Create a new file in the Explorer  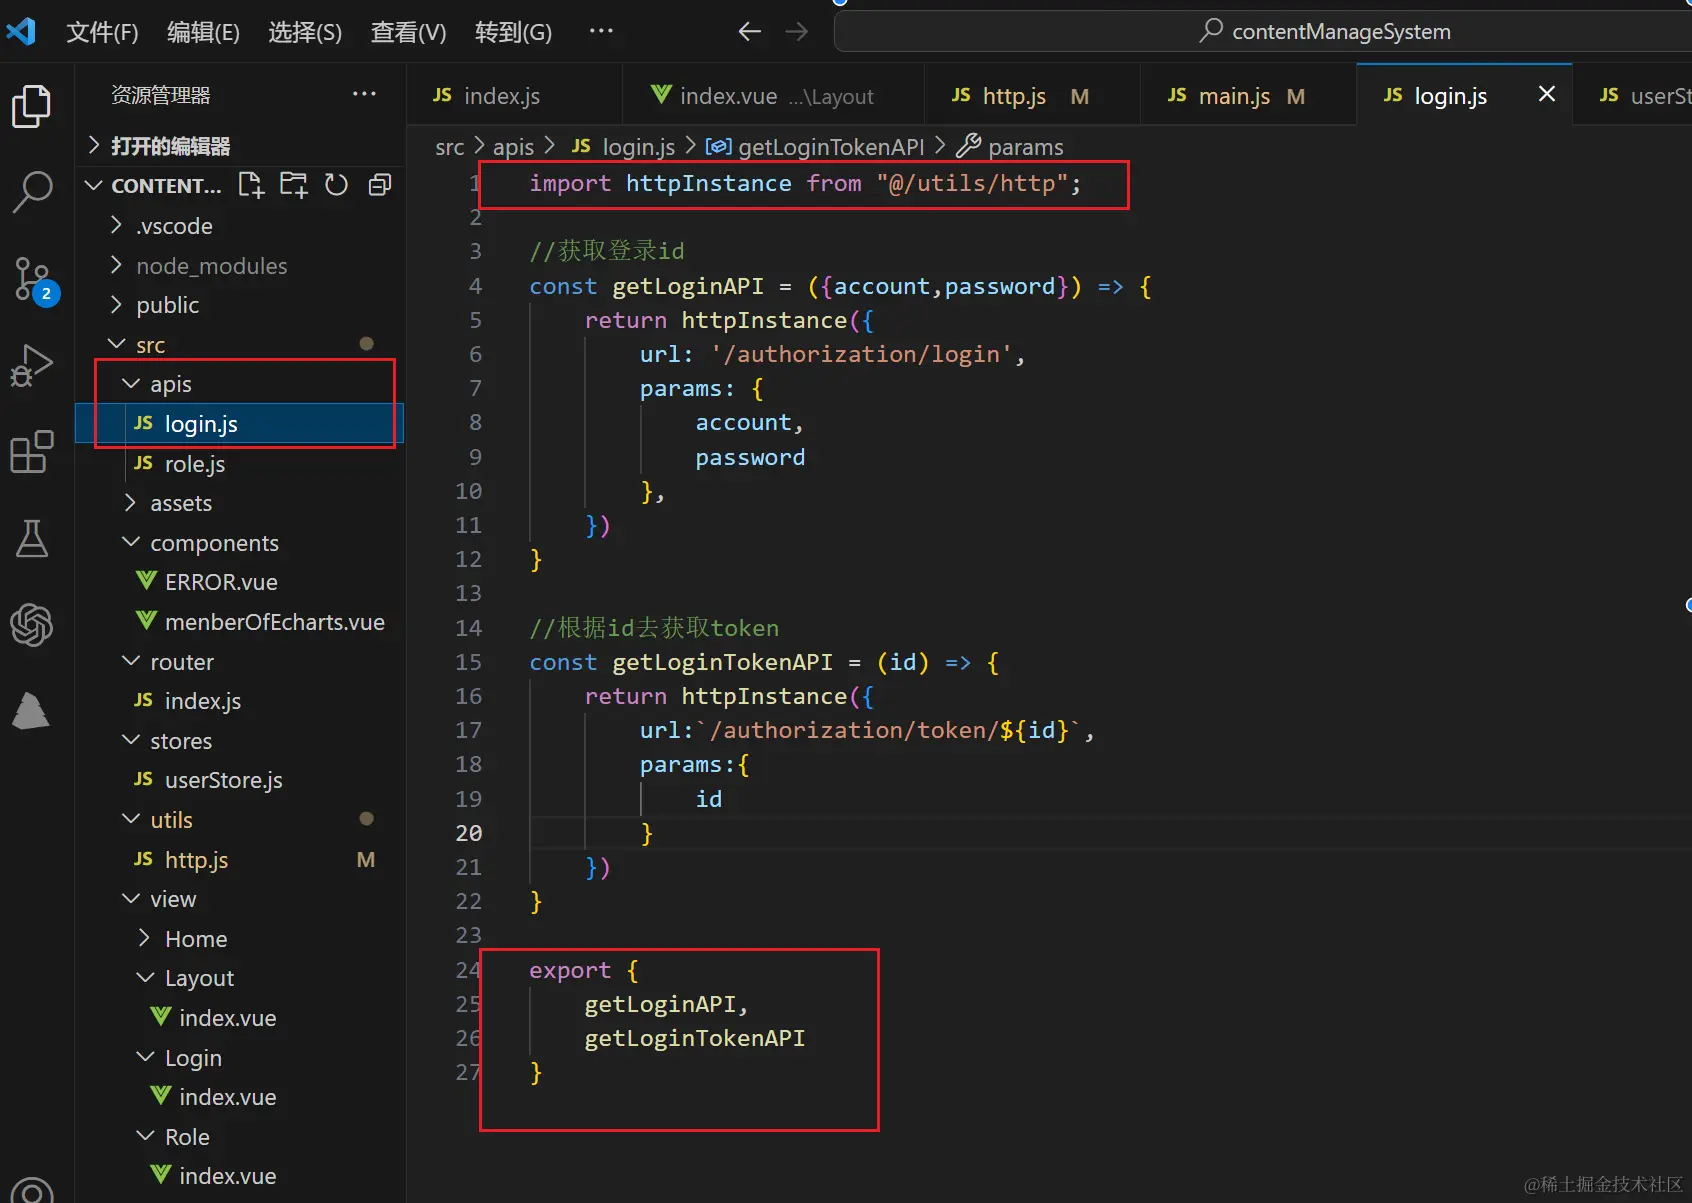(x=250, y=184)
